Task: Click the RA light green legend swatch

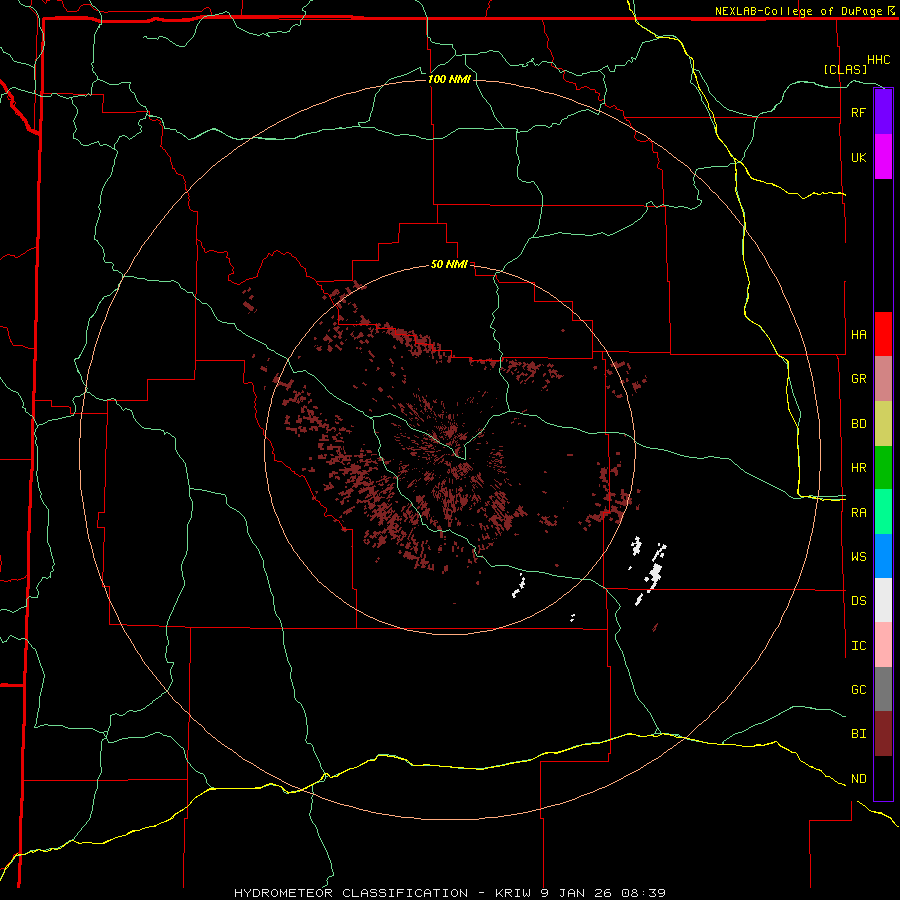Action: pos(883,512)
